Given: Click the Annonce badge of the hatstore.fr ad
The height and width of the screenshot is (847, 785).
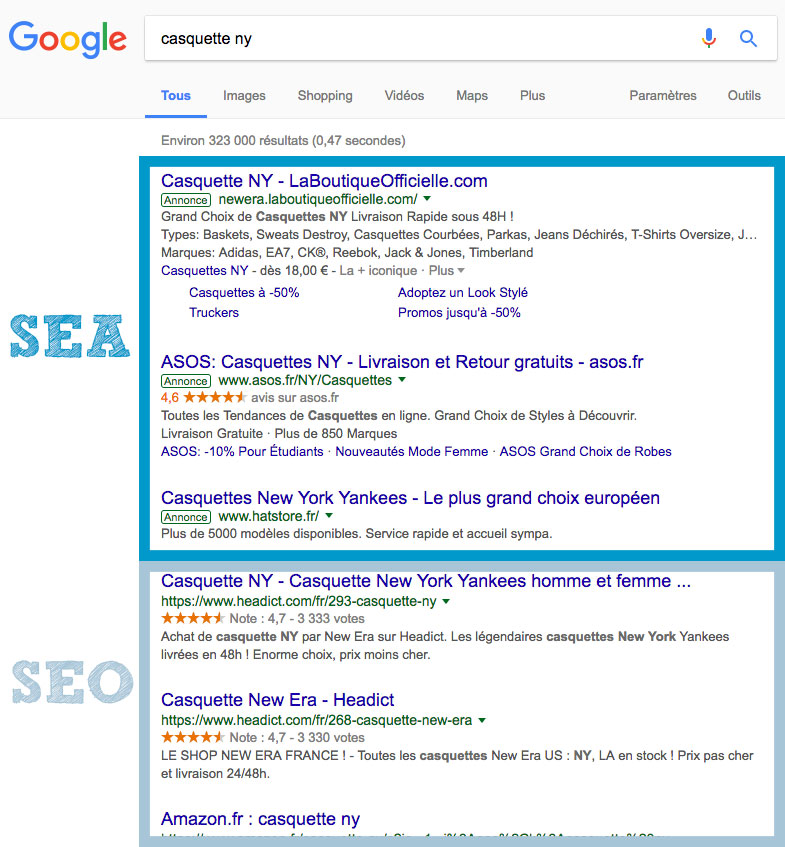Looking at the screenshot, I should 186,517.
